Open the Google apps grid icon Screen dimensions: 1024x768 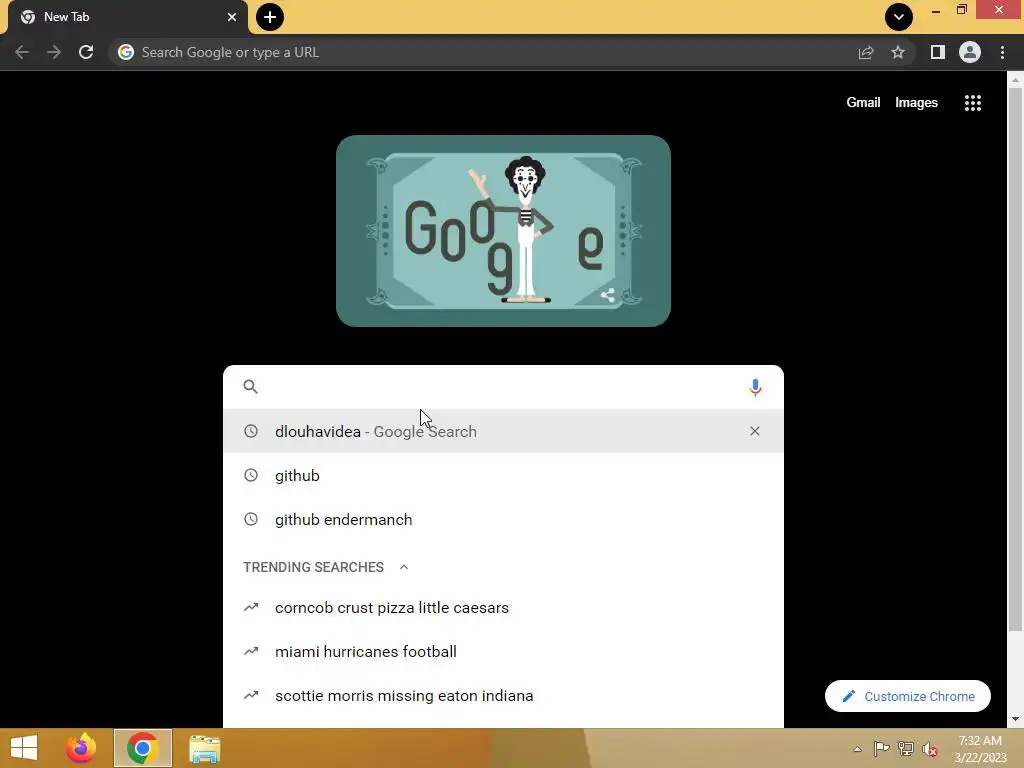pos(973,103)
